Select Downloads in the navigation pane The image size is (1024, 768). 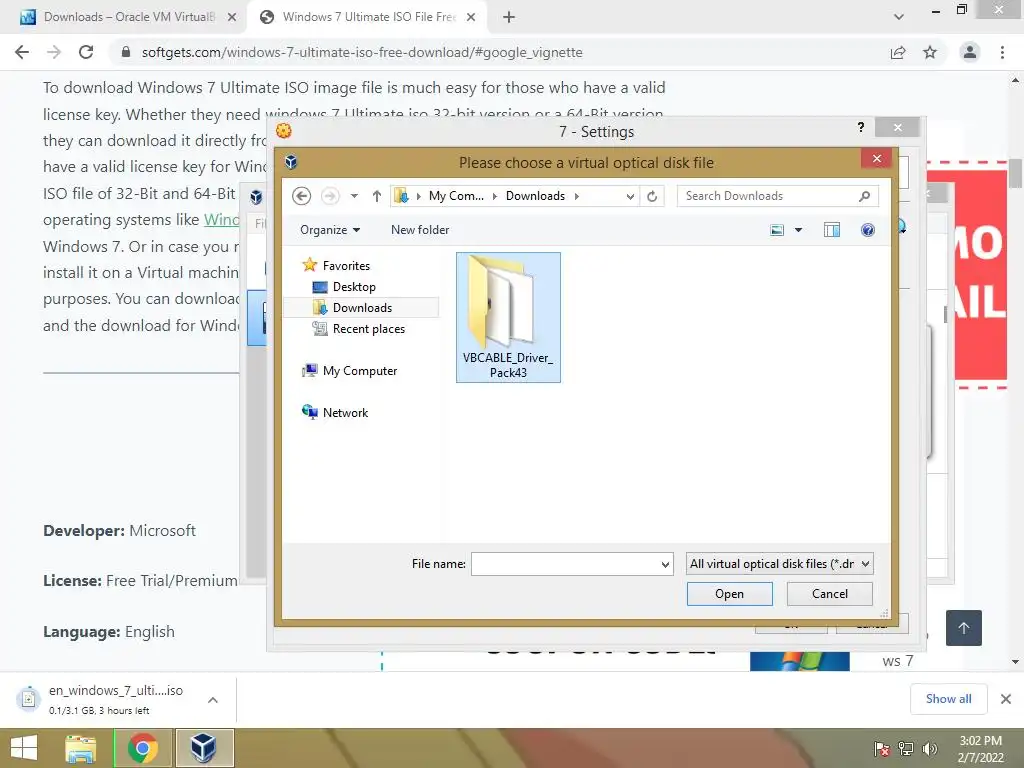coord(361,308)
